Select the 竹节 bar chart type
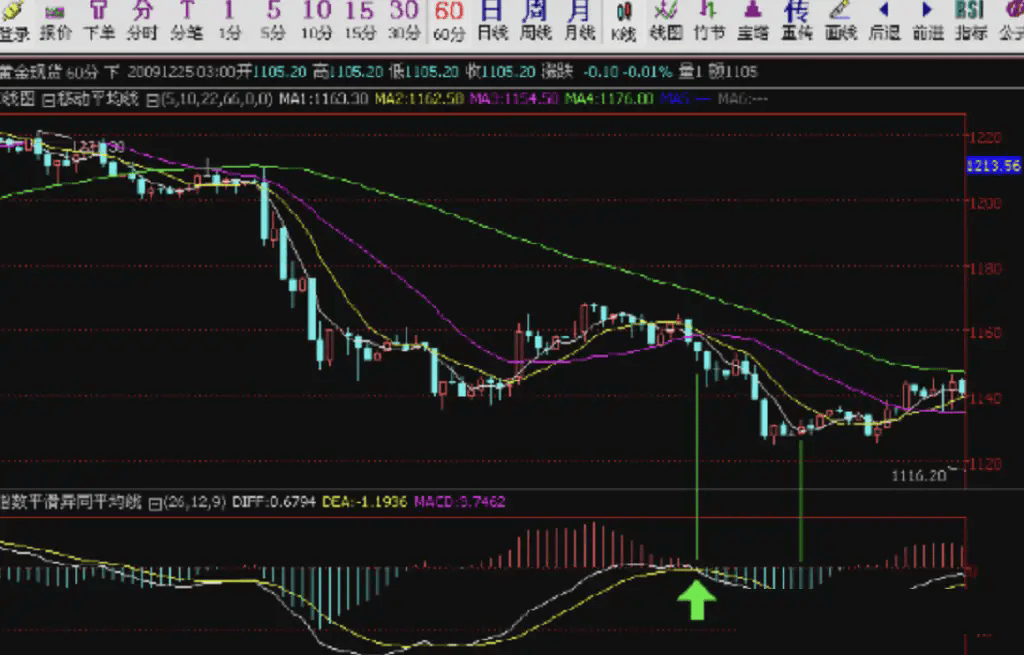Viewport: 1024px width, 655px height. [709, 21]
